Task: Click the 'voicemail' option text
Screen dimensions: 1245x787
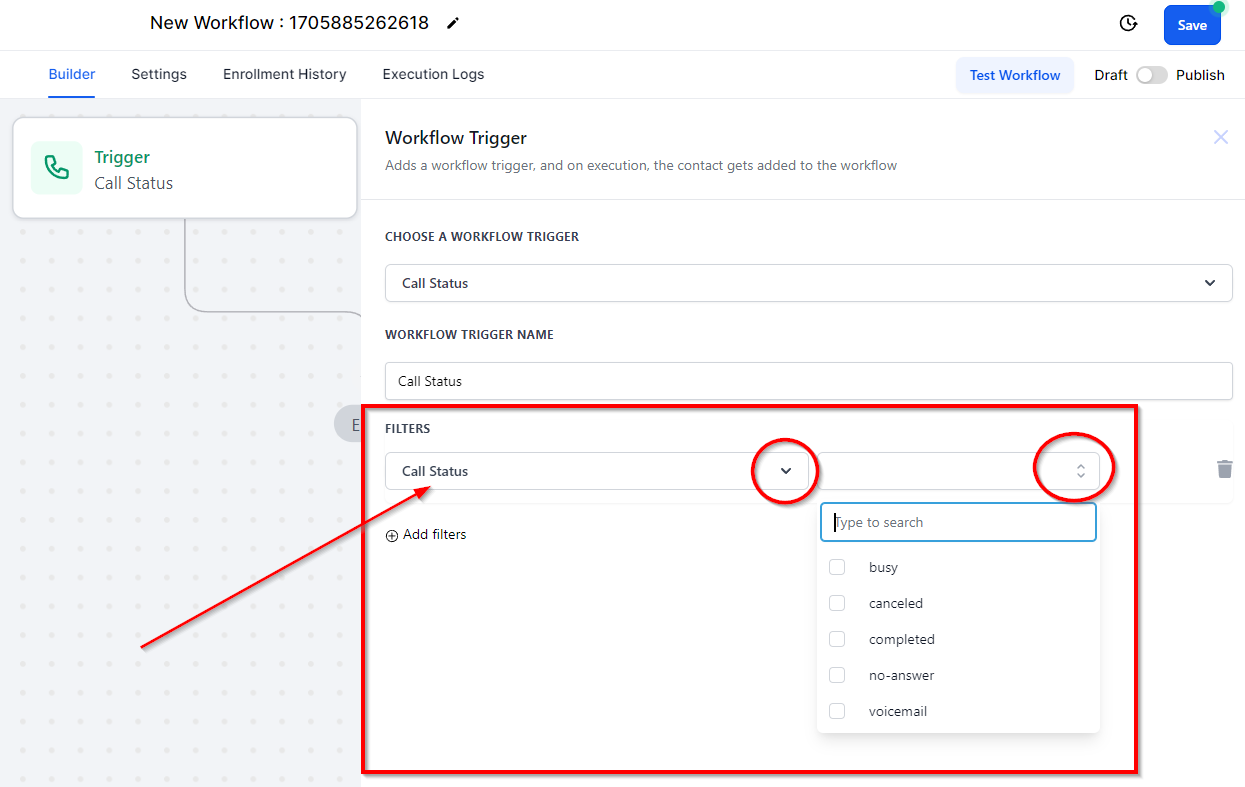Action: pyautogui.click(x=898, y=711)
